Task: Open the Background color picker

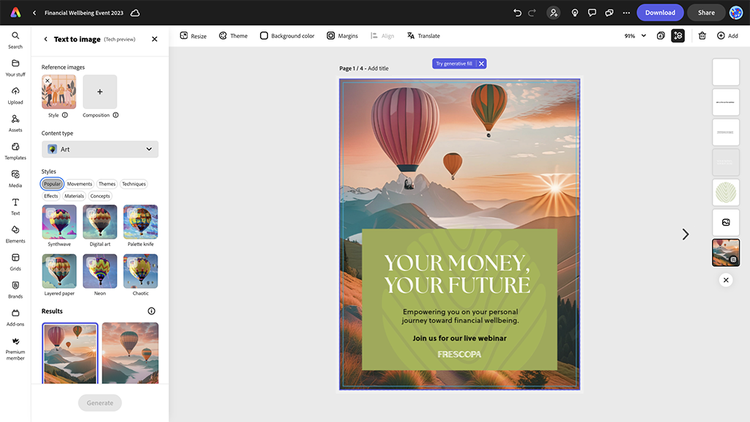Action: 287,36
